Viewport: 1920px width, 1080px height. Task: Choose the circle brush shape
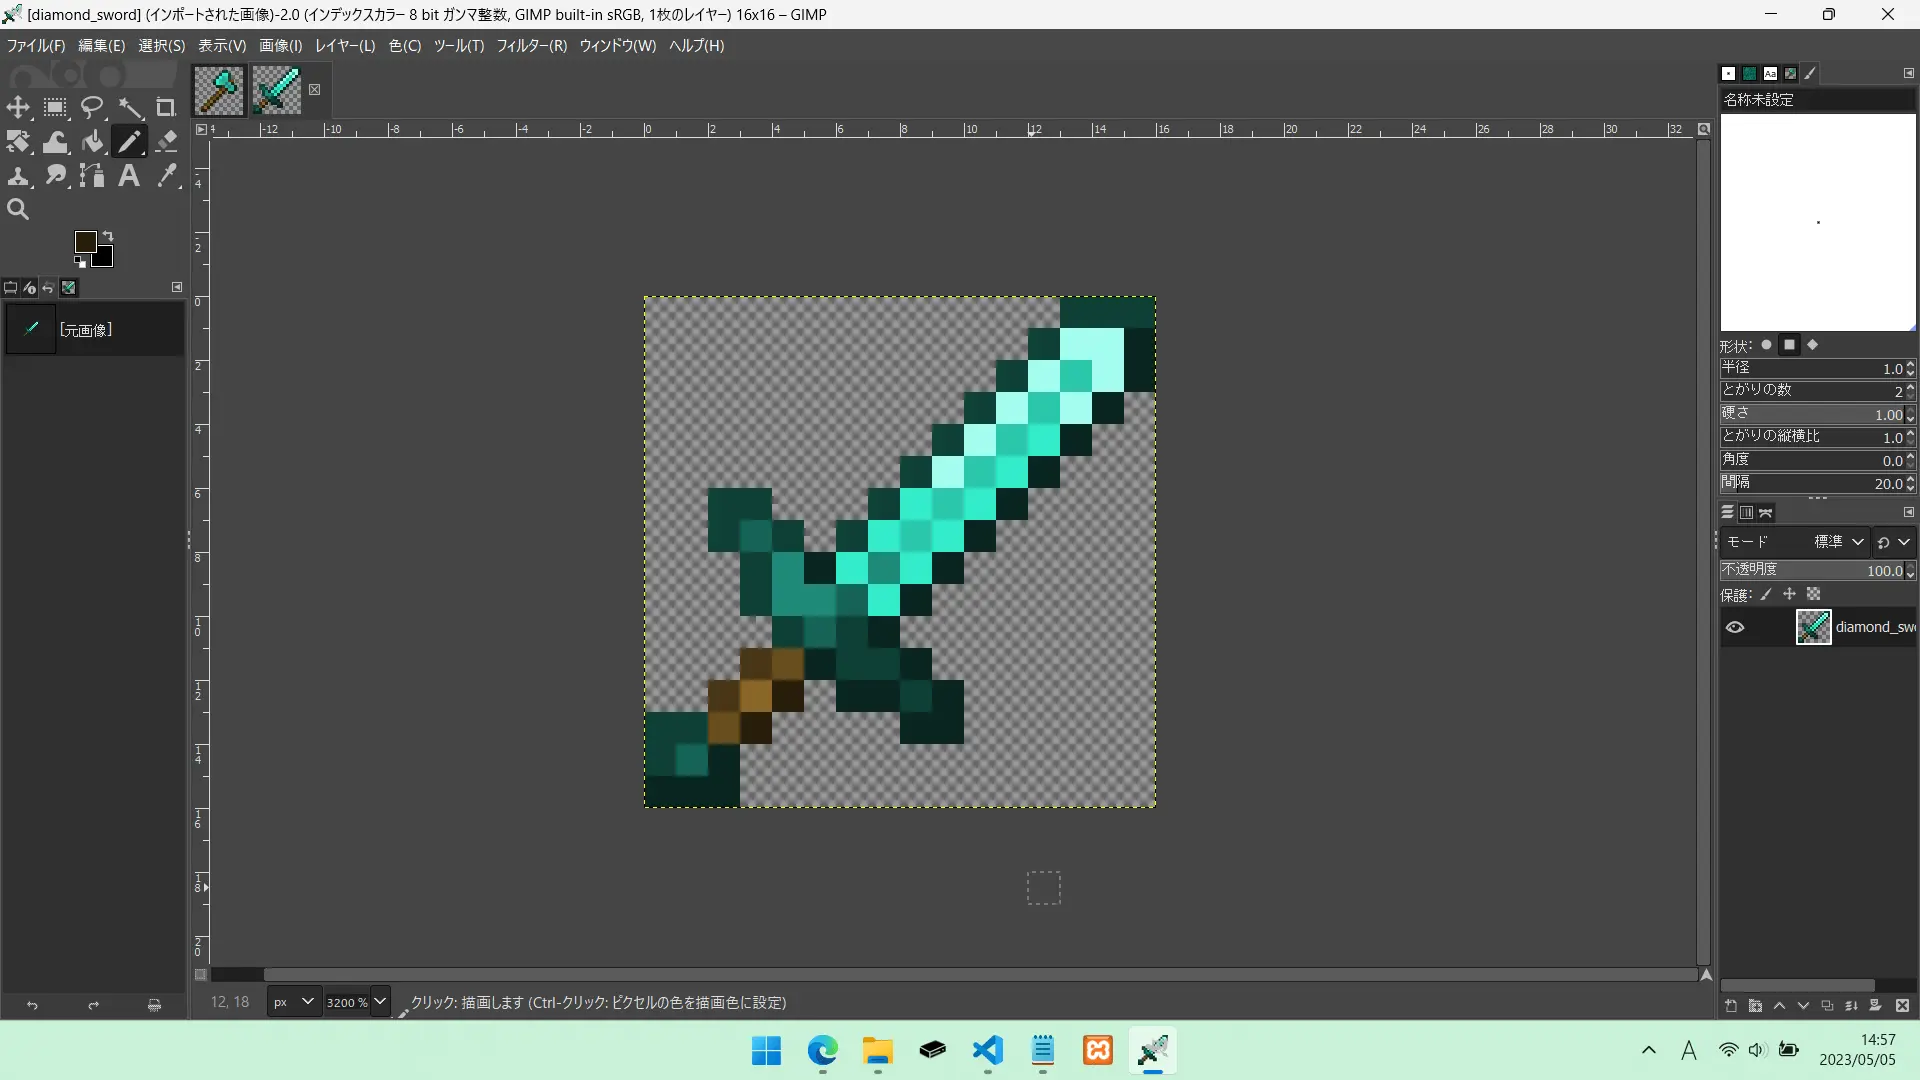pos(1767,345)
